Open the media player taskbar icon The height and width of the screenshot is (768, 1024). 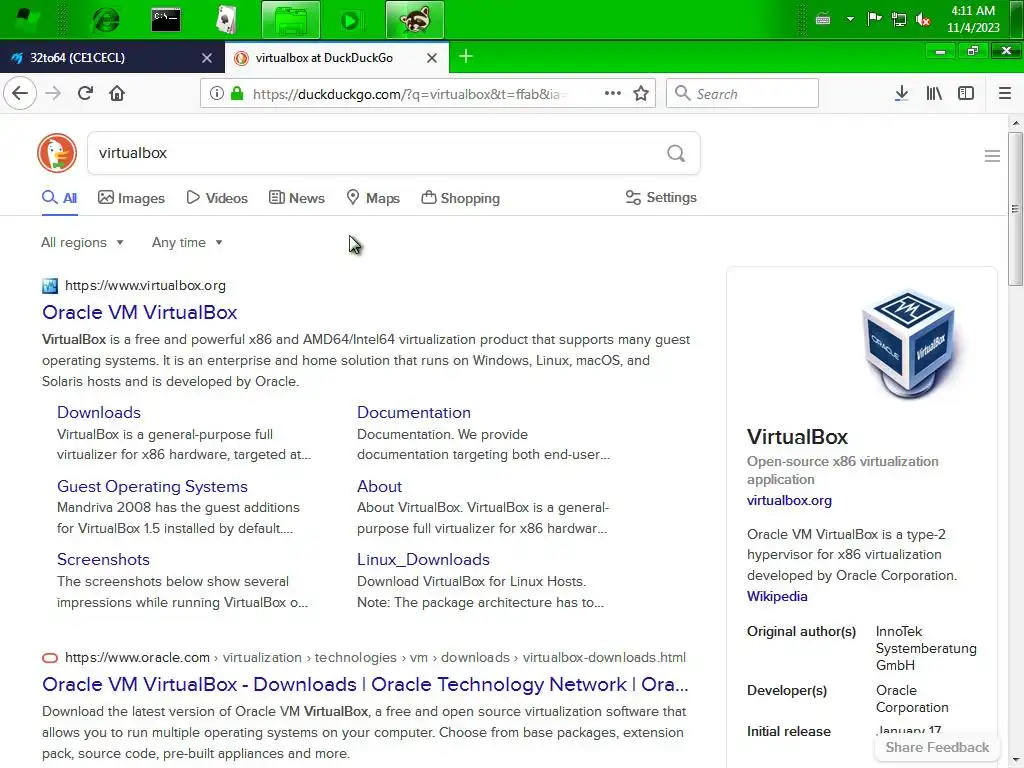pos(351,20)
